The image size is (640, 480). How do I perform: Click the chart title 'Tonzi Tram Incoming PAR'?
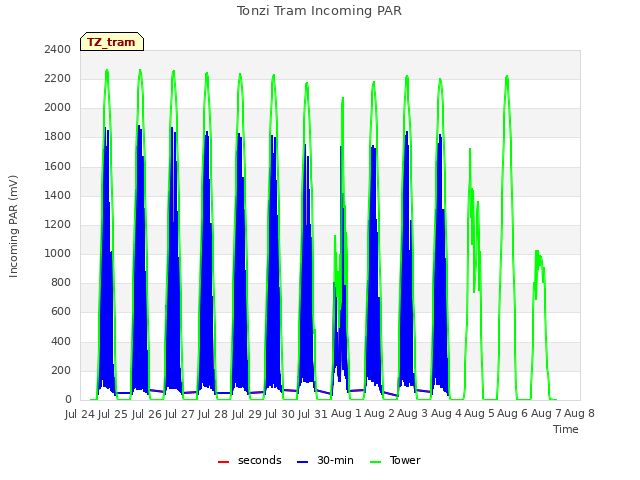tap(320, 11)
